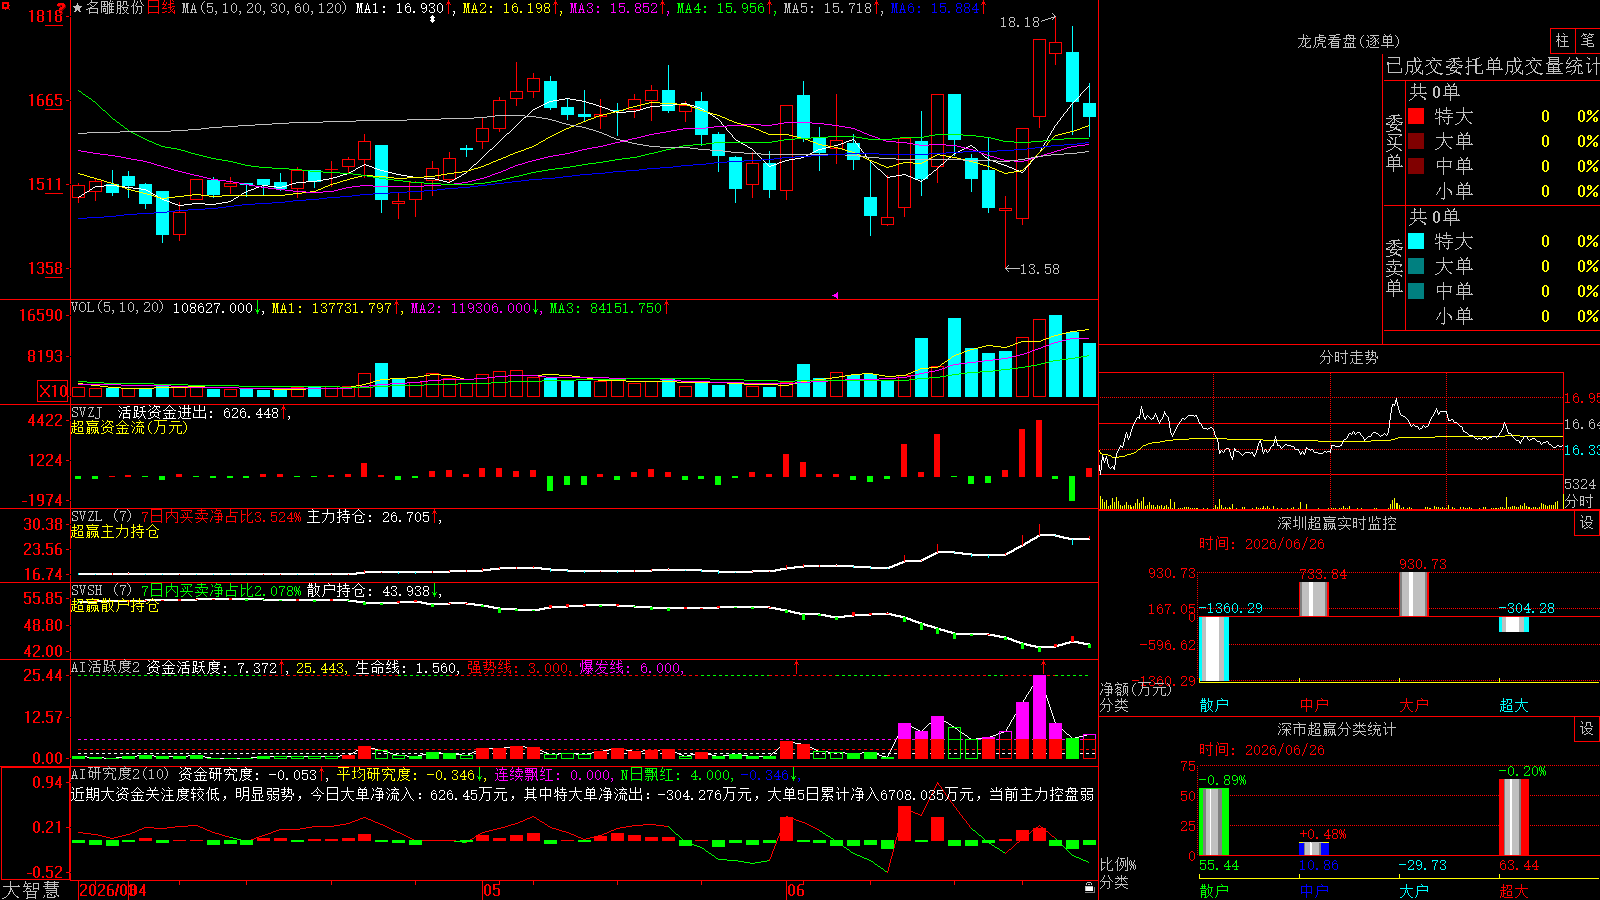Click 散户 label in 深圳超赢实时监控 chart

[x=1214, y=705]
